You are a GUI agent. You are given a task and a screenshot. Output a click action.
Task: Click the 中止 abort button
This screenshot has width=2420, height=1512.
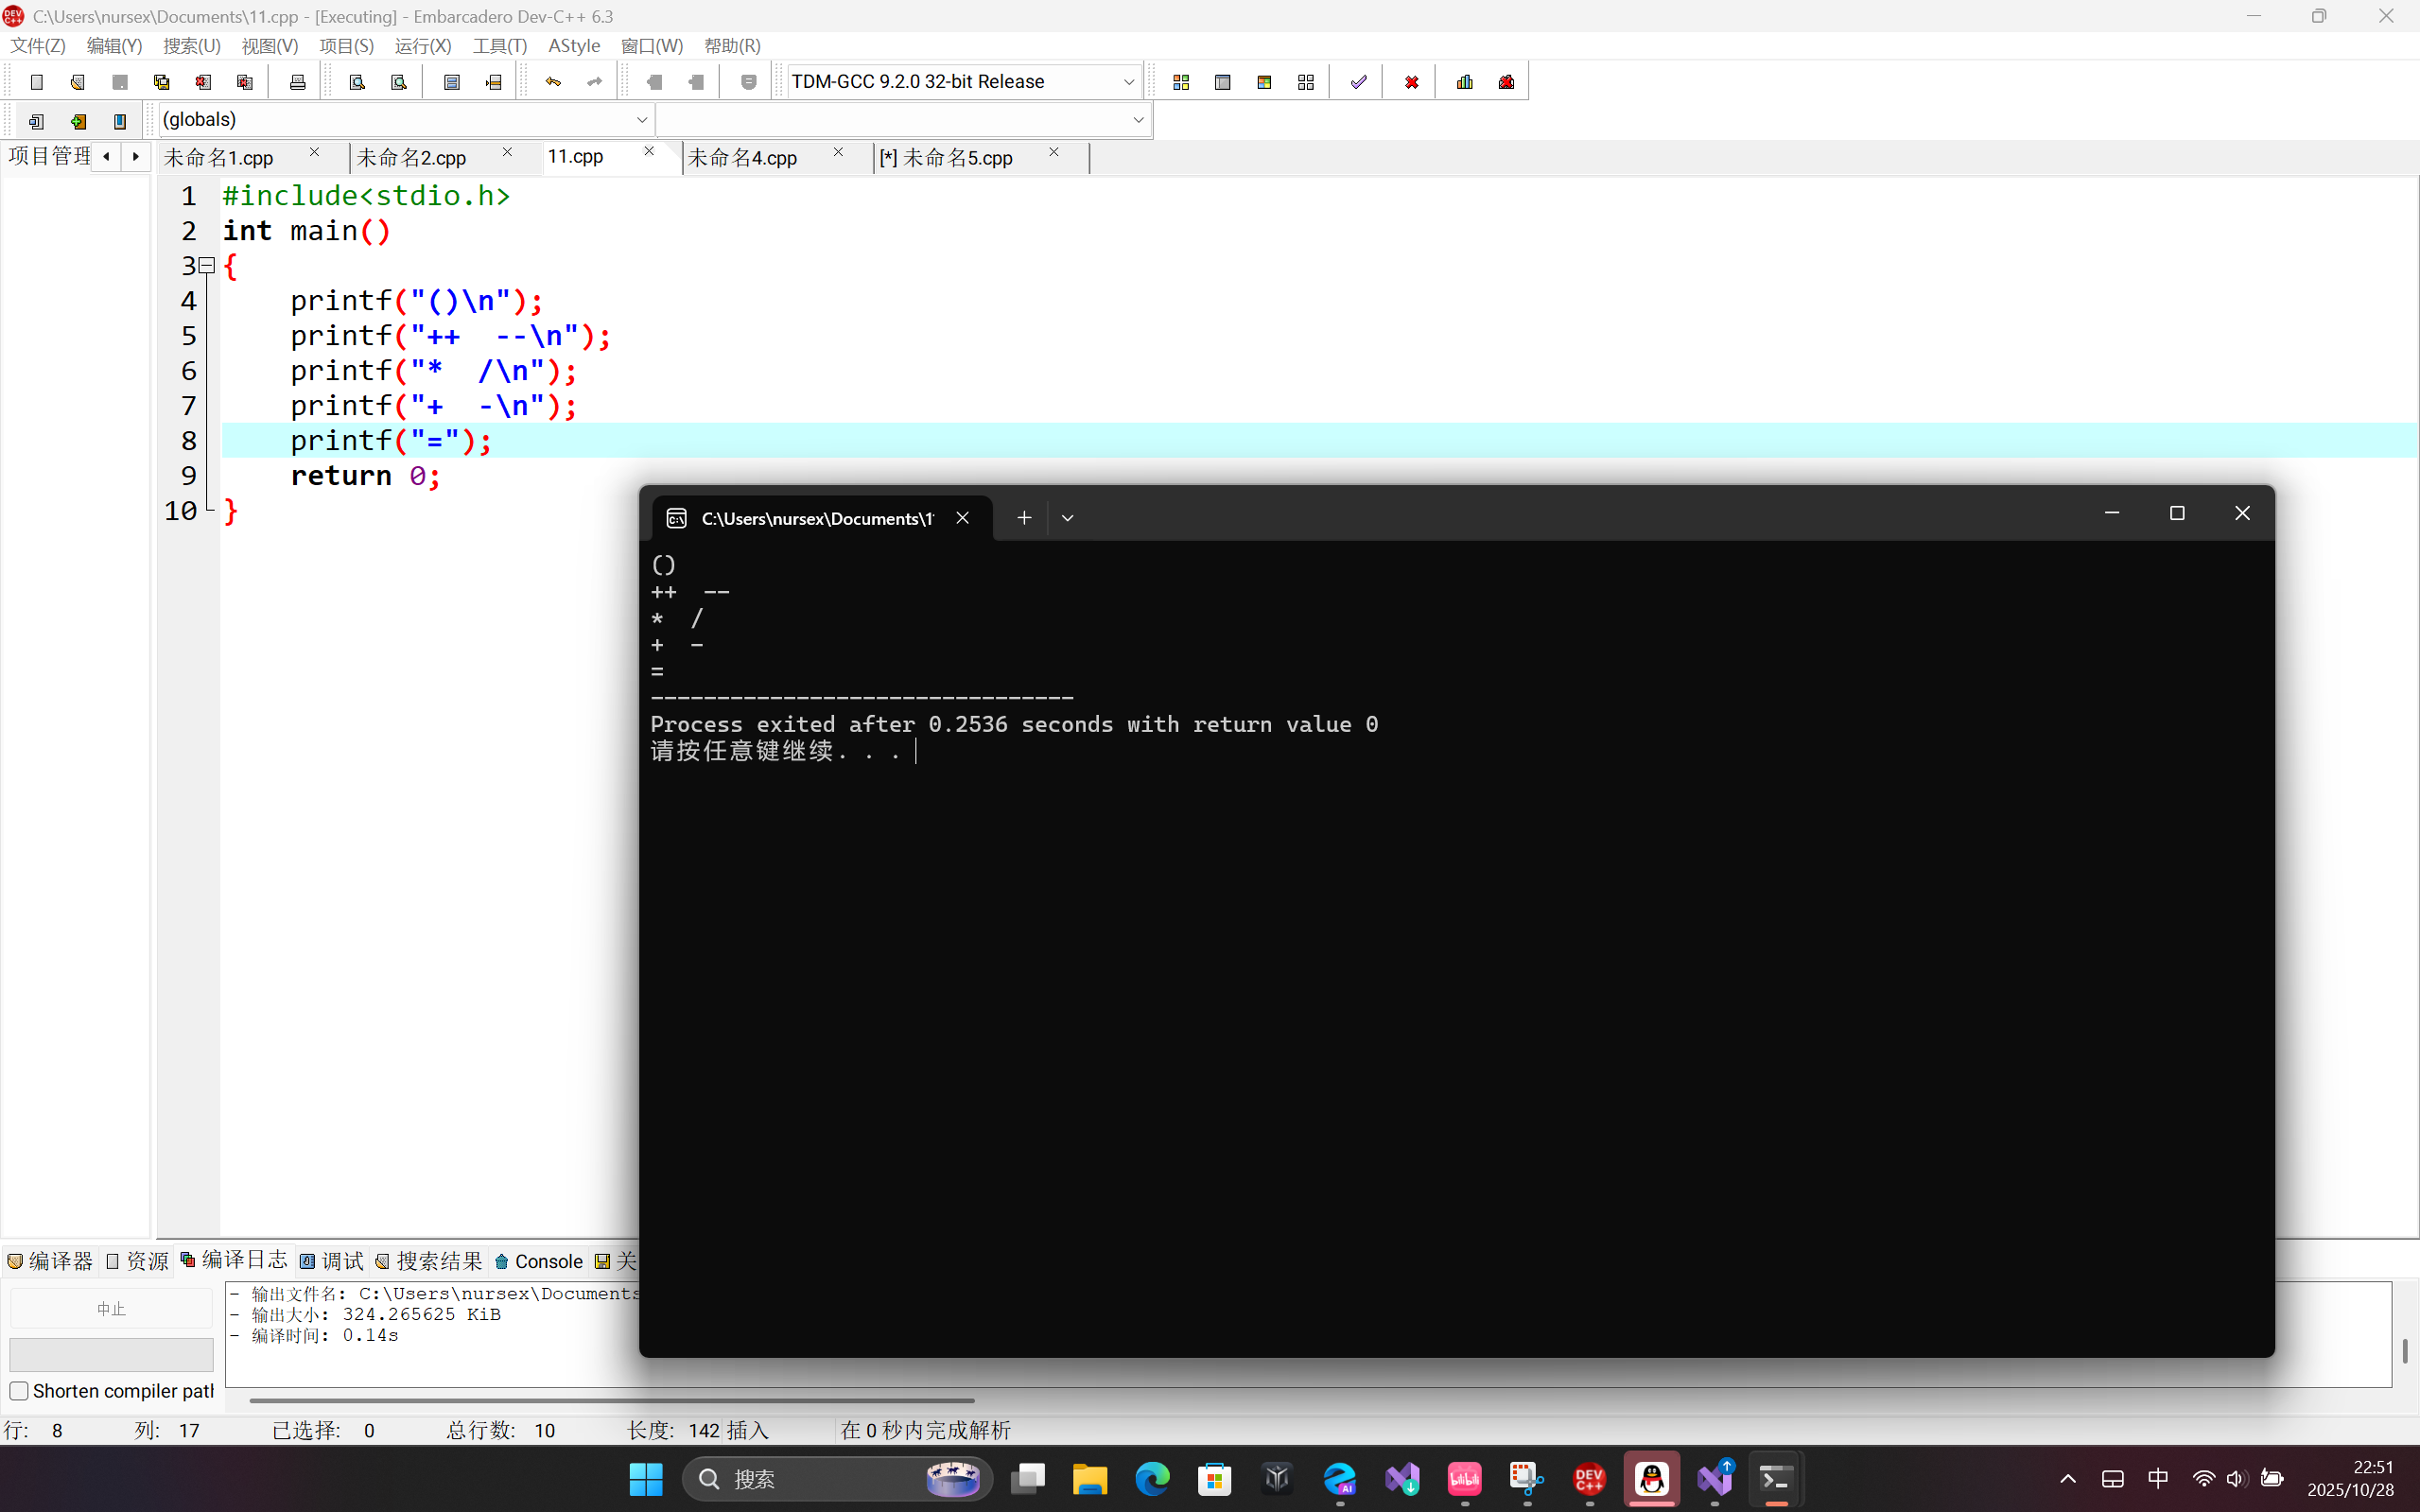[x=111, y=1309]
